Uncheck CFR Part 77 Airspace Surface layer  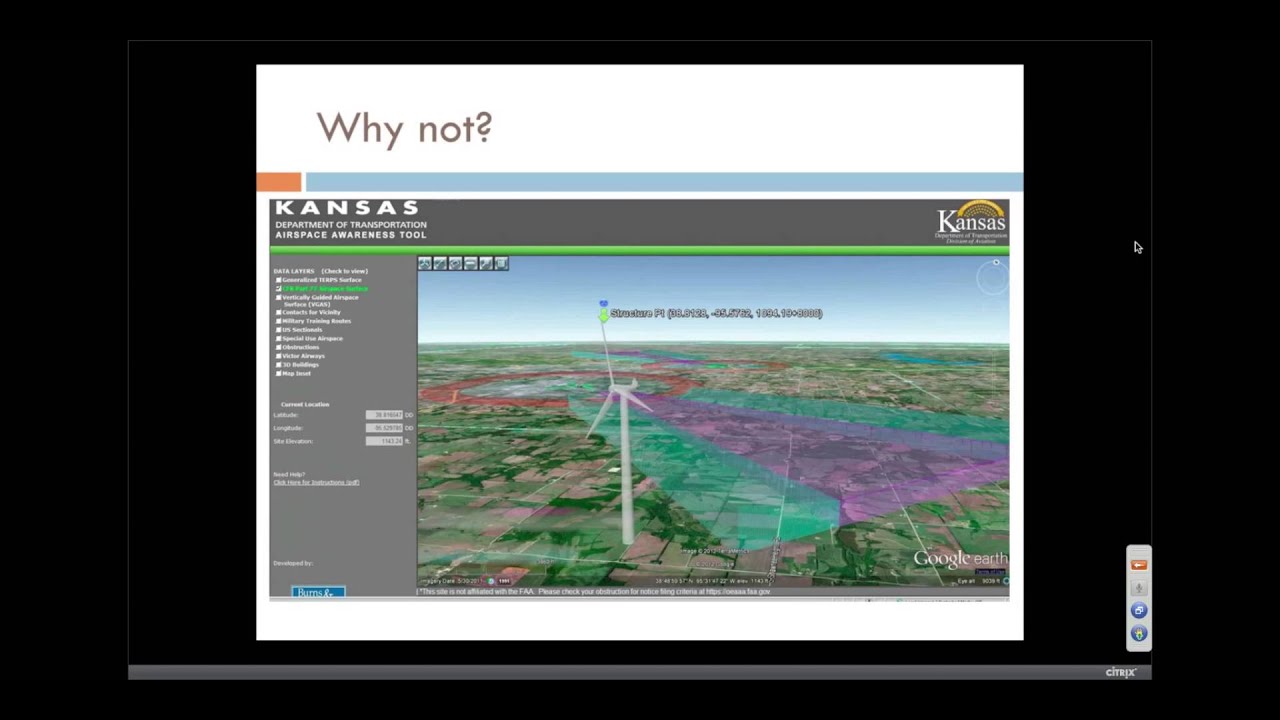(x=279, y=288)
